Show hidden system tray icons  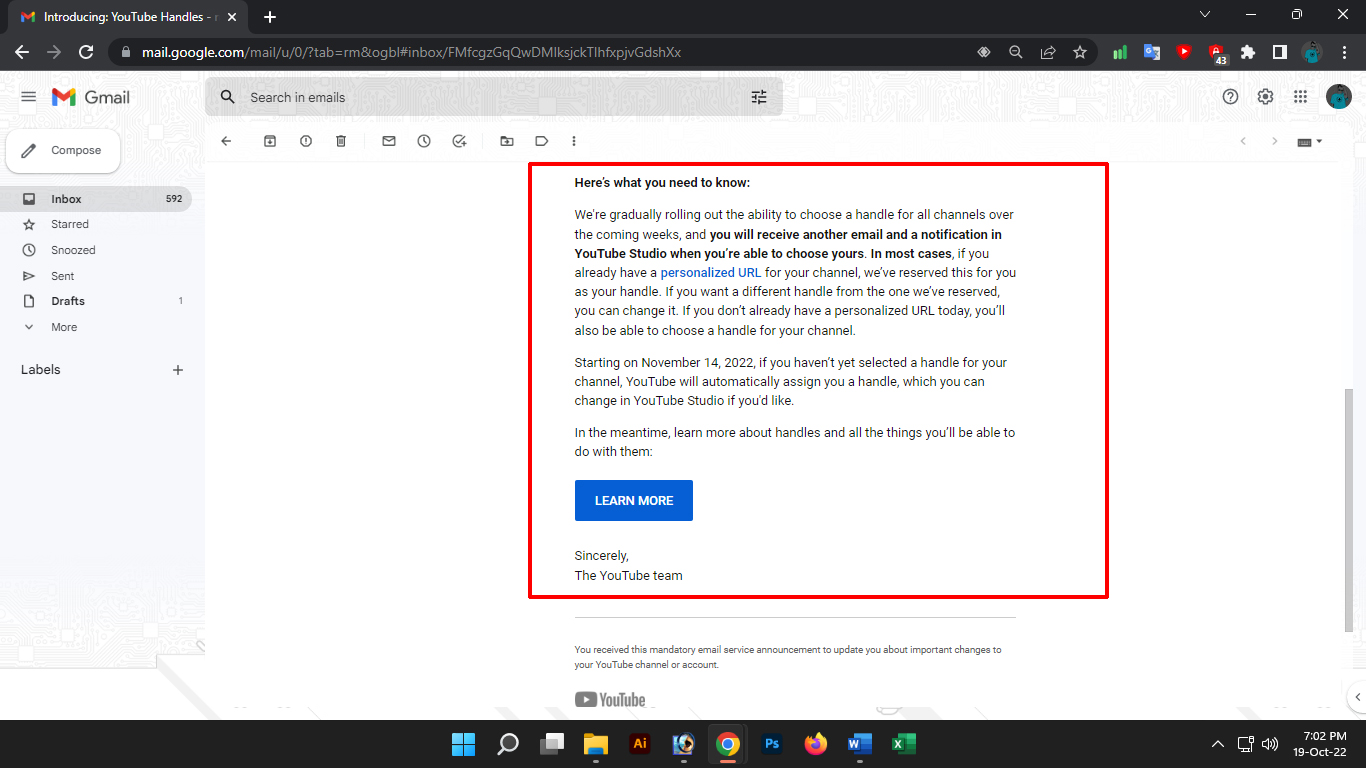pyautogui.click(x=1217, y=744)
